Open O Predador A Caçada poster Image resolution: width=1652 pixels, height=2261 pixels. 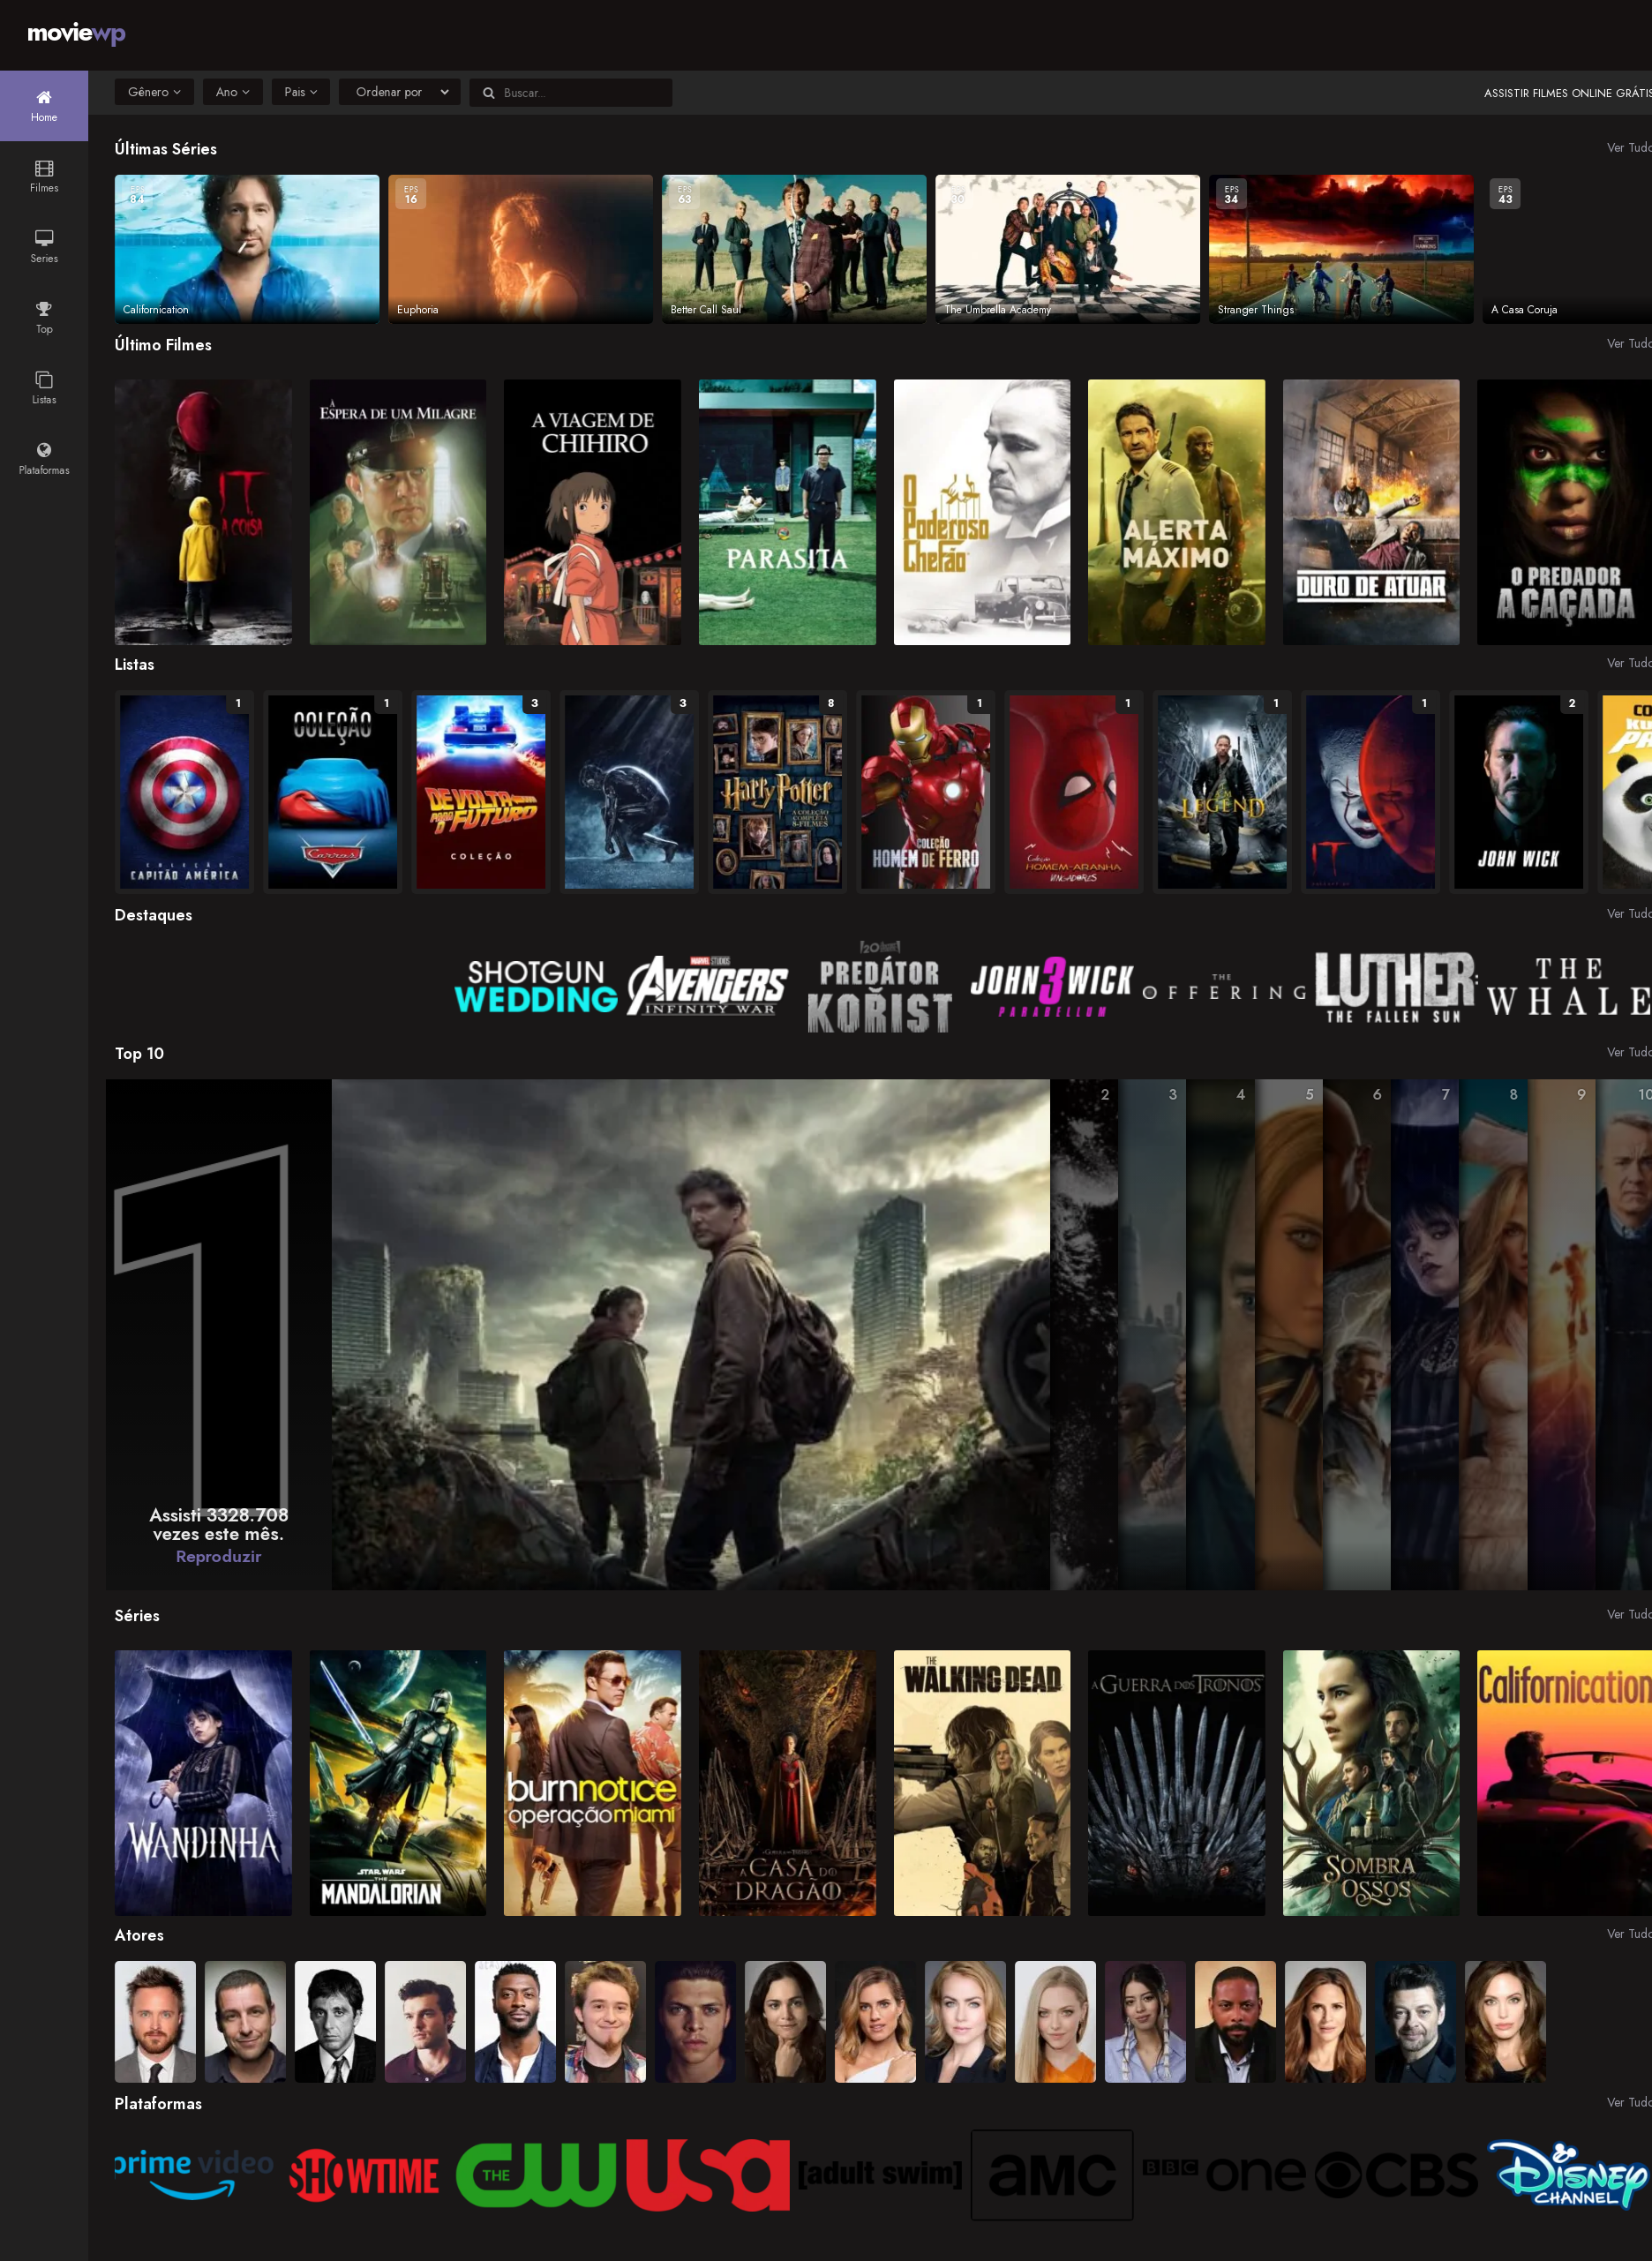(1564, 512)
